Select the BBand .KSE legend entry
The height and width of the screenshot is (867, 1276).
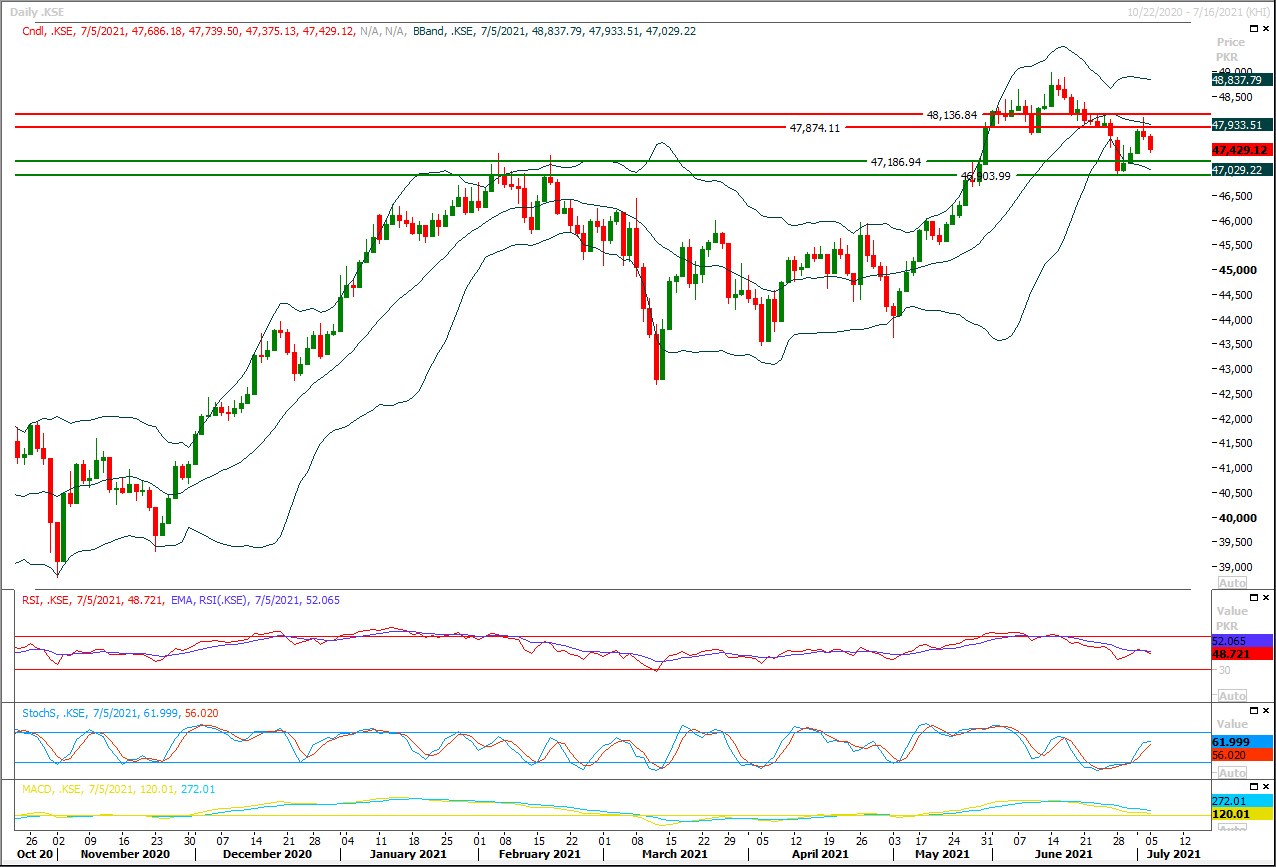point(554,31)
